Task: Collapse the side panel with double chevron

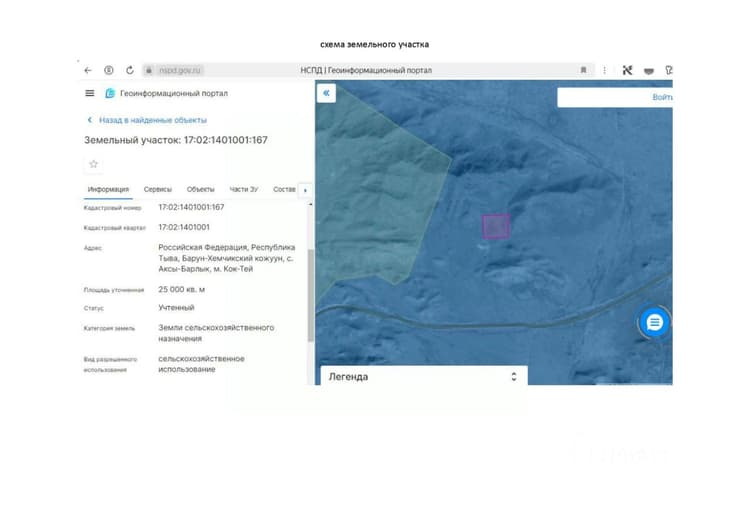Action: [326, 93]
